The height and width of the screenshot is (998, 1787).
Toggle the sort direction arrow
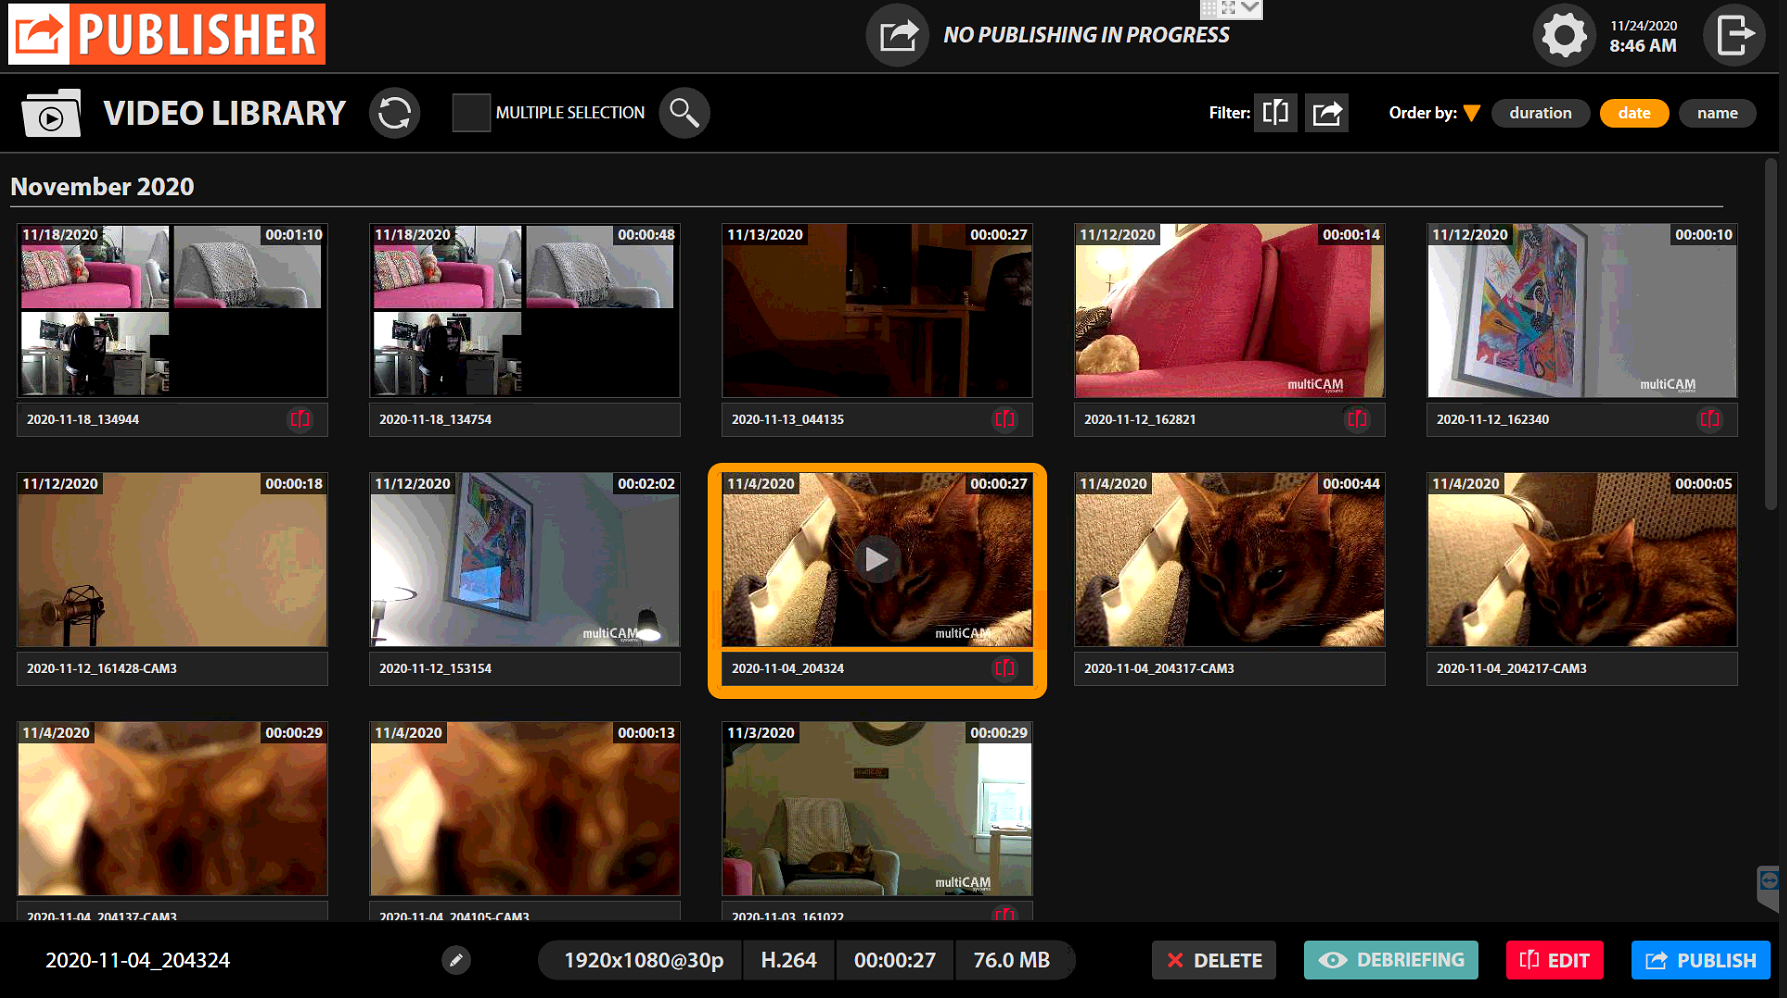(1472, 113)
